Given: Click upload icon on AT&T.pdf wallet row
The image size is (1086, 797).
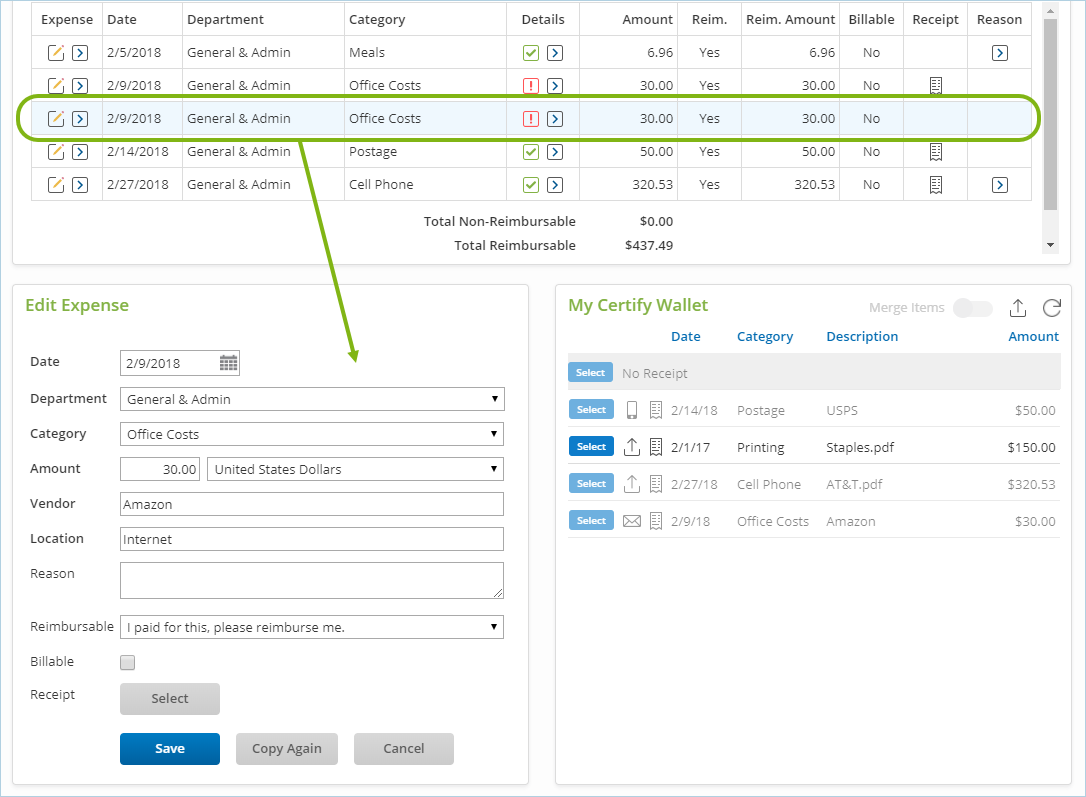Looking at the screenshot, I should click(x=632, y=484).
